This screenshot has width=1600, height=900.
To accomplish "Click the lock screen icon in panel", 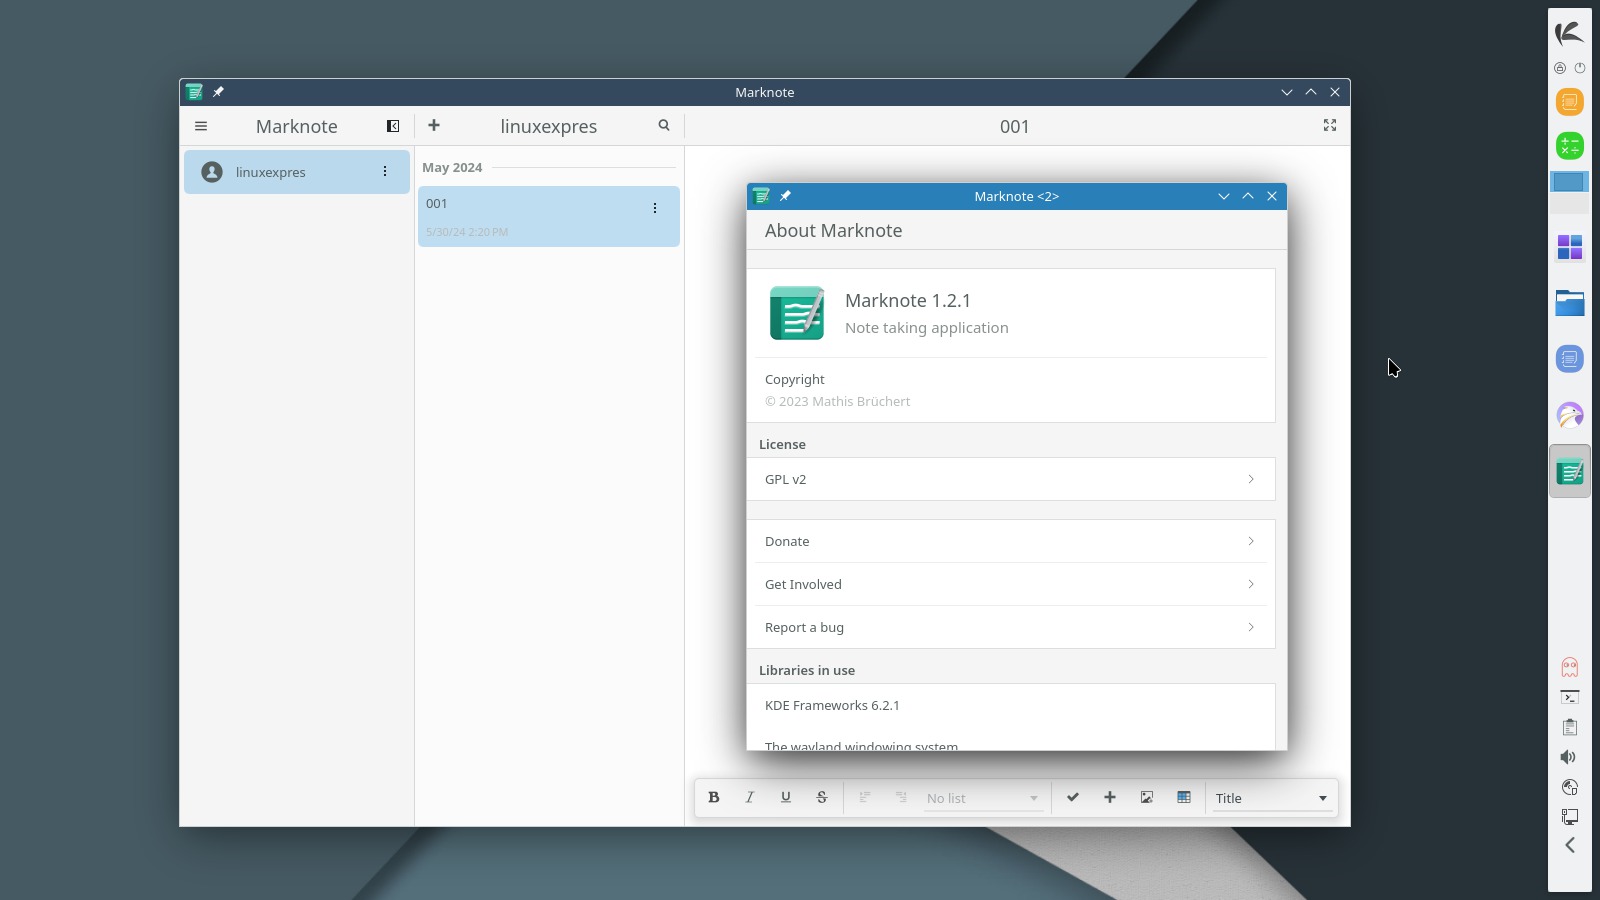I will [1560, 68].
